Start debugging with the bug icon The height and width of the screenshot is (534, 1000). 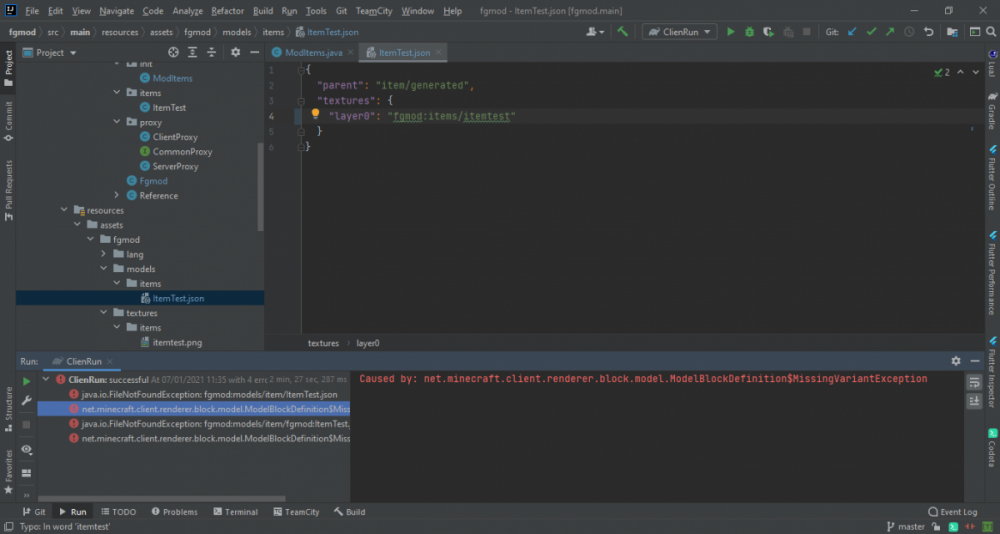click(749, 31)
